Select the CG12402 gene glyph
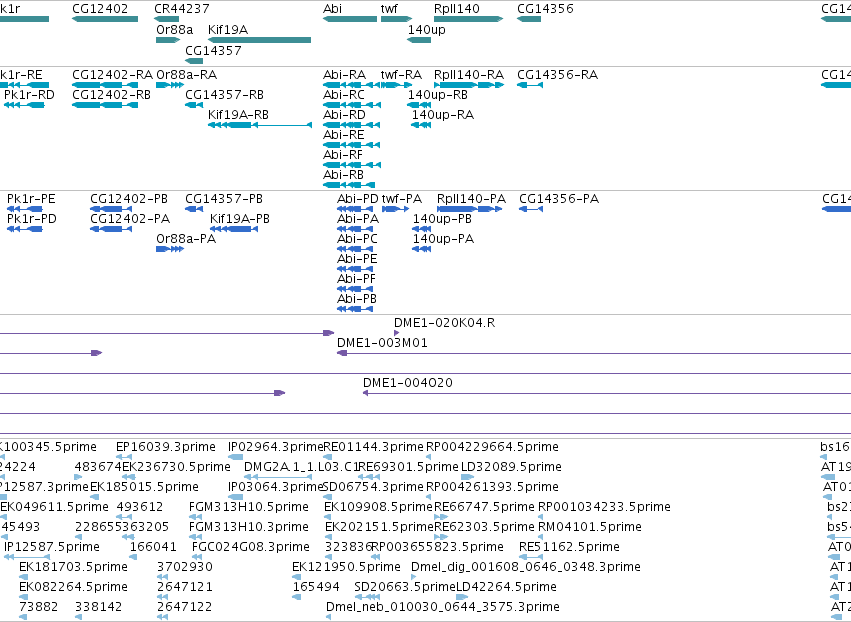The image size is (851, 622). tap(105, 19)
